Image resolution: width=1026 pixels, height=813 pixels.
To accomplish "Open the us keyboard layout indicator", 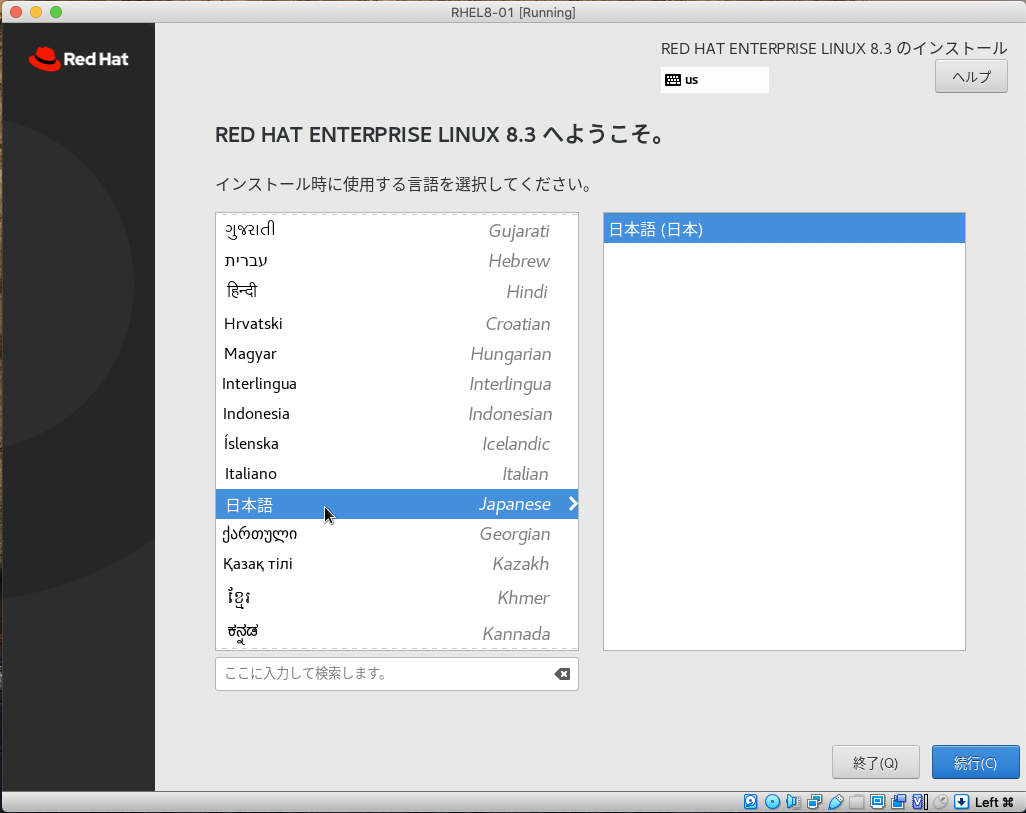I will point(714,79).
